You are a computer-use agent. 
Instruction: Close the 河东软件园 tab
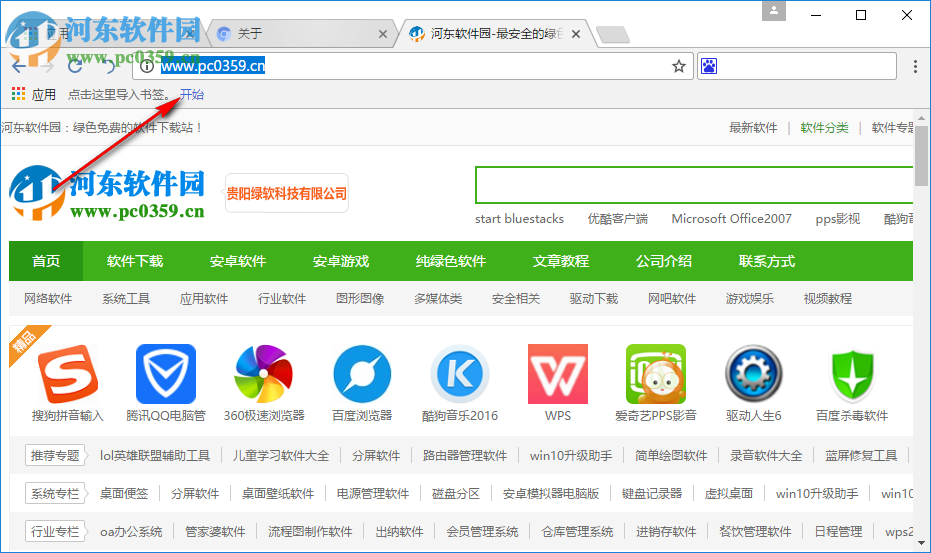pyautogui.click(x=576, y=34)
